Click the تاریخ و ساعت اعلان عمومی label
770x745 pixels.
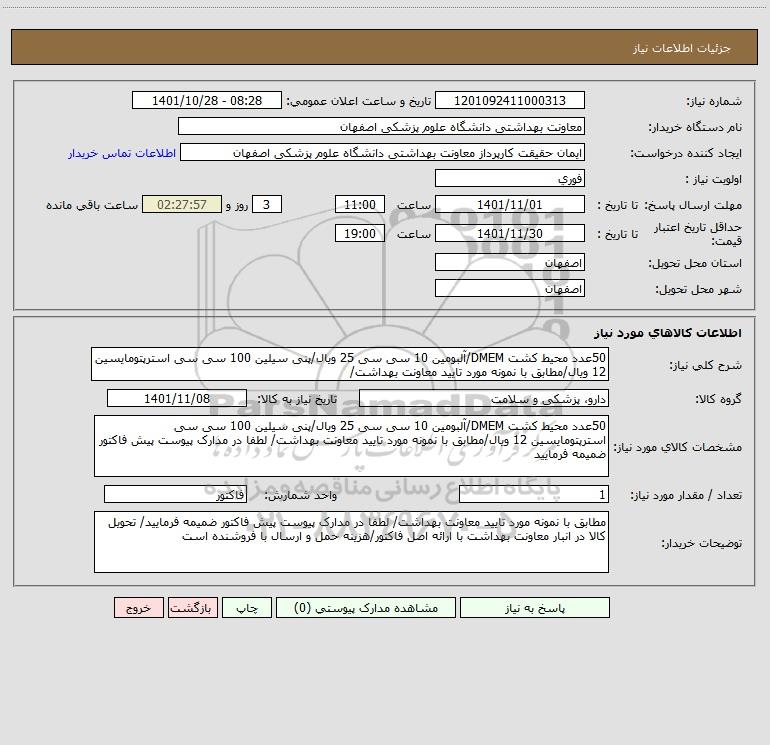point(358,102)
